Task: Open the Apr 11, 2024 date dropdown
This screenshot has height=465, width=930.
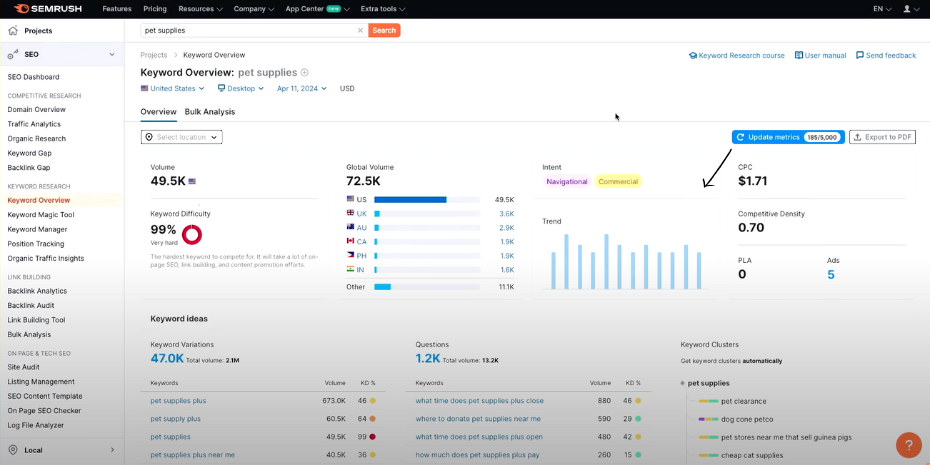Action: point(302,88)
